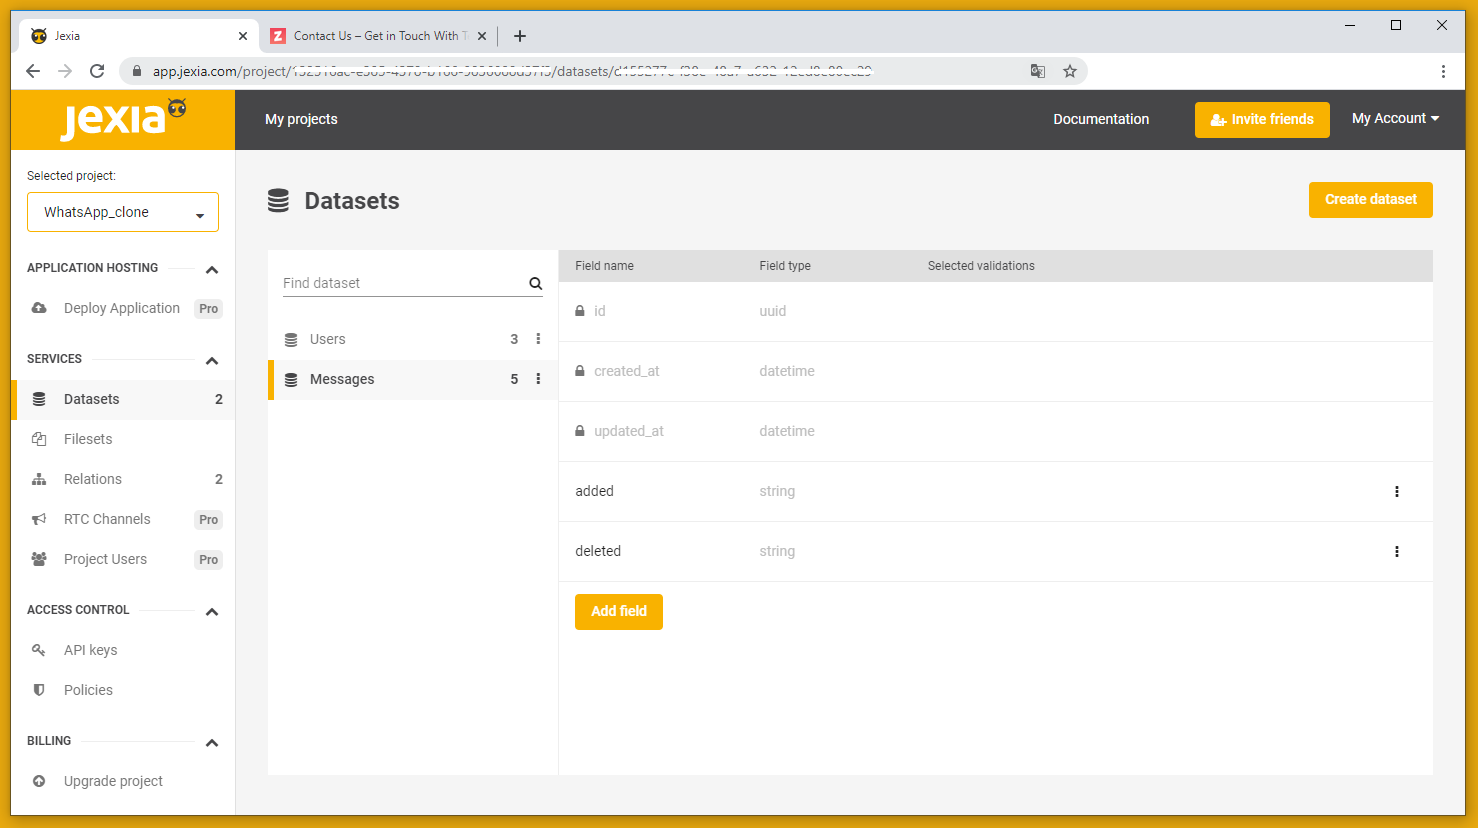Click the Upgrade project arrow icon

pyautogui.click(x=39, y=781)
